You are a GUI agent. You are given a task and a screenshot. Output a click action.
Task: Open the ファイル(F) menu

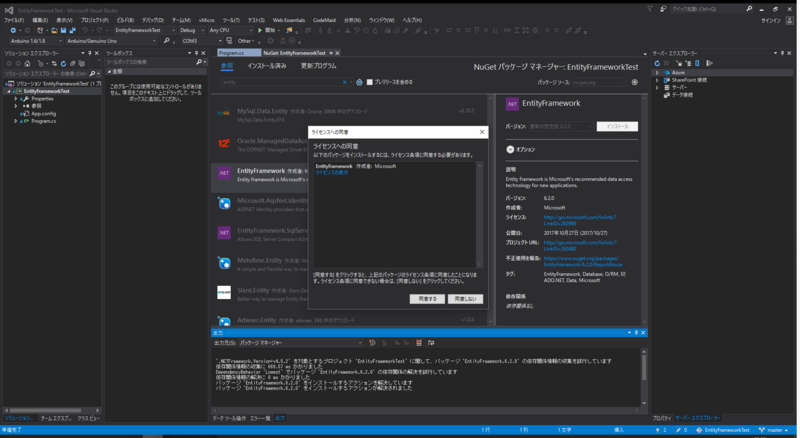[14, 20]
